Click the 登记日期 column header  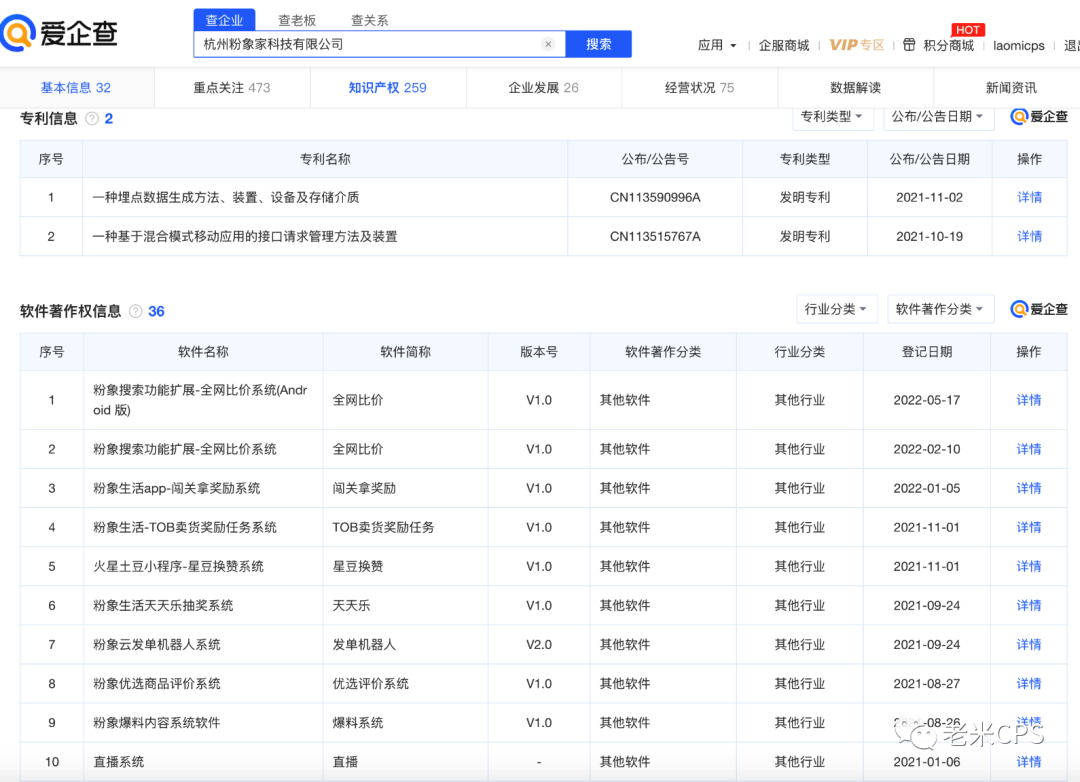927,352
